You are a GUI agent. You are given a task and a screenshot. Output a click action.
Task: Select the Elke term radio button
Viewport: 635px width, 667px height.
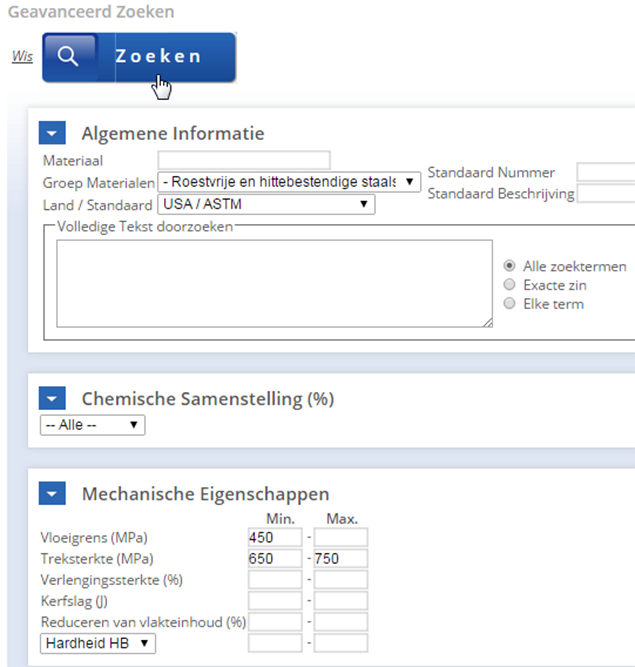509,303
